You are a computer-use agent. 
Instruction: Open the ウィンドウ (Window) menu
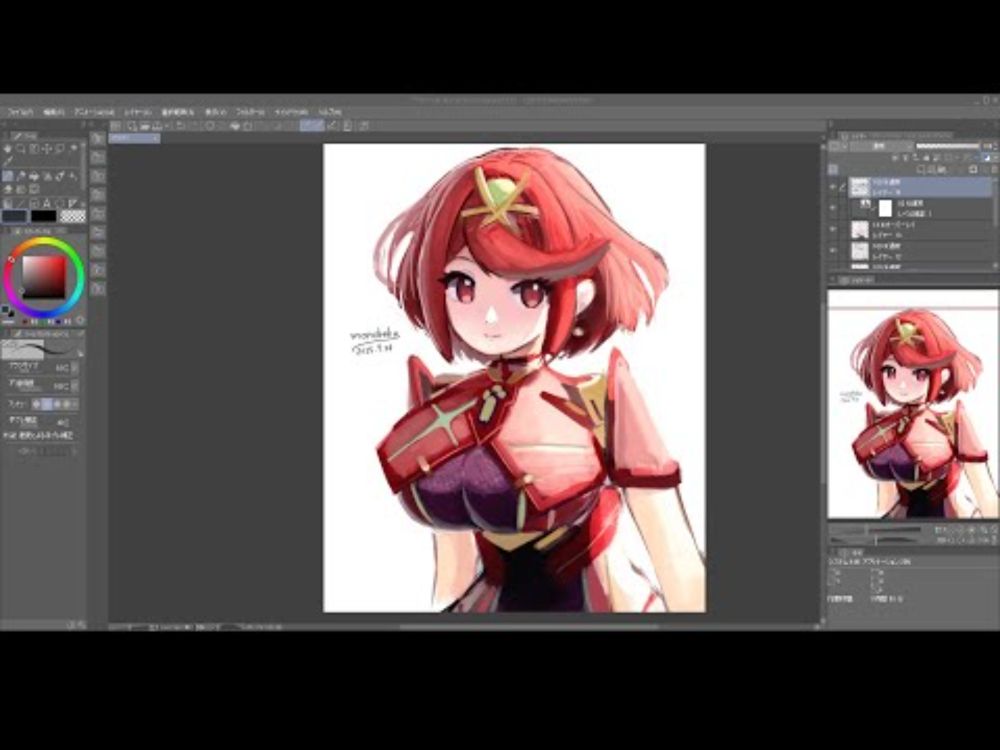[x=291, y=112]
